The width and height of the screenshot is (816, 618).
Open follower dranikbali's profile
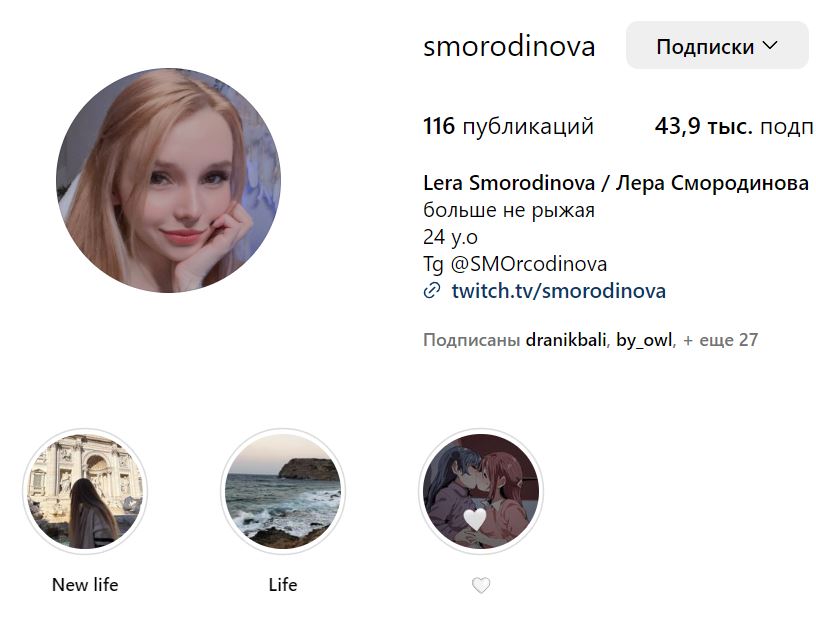pyautogui.click(x=566, y=340)
